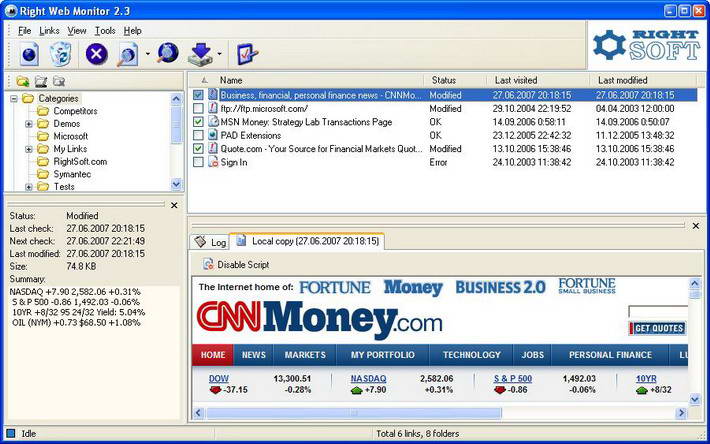Open the Tools menu
The image size is (710, 444).
point(105,31)
